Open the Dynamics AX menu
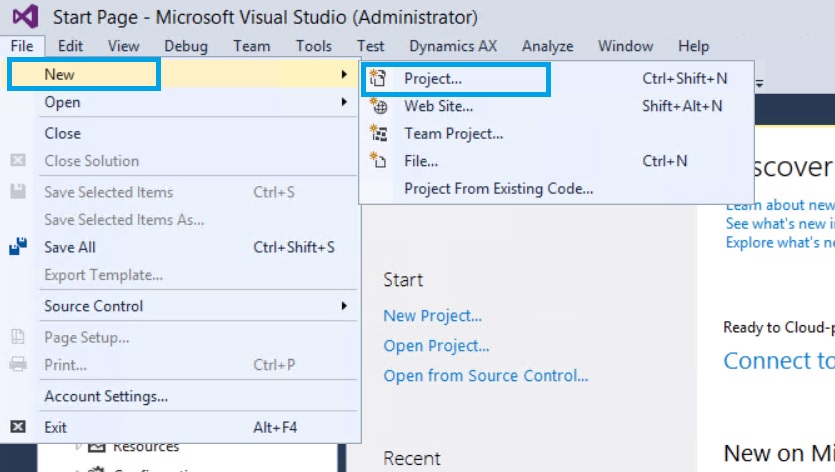 (453, 46)
